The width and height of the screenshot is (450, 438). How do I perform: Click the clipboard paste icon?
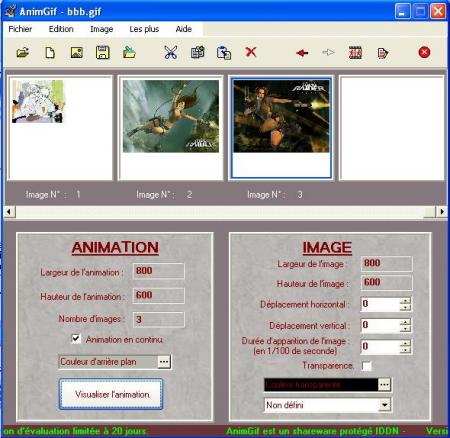click(224, 53)
